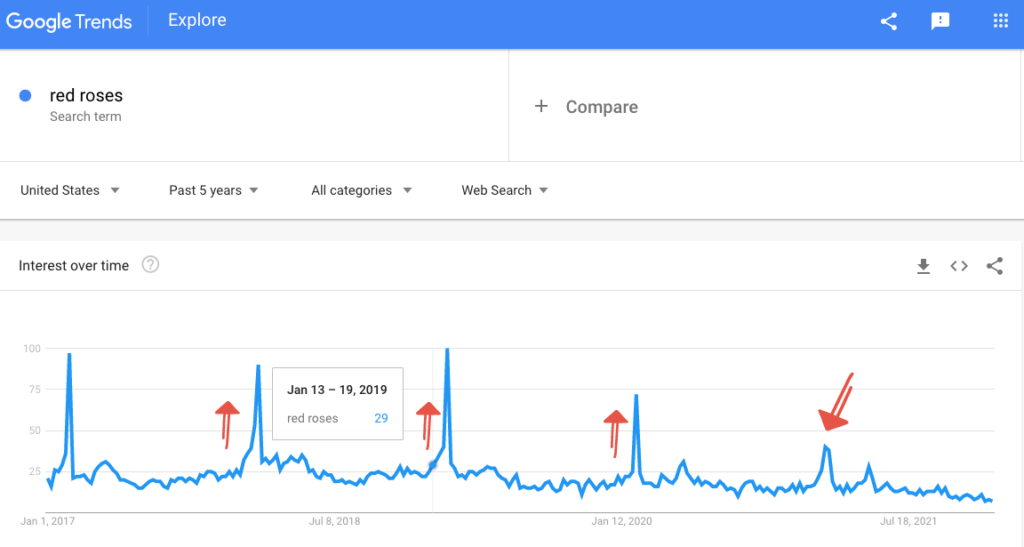
Task: Open the Past 5 years time dropdown
Action: (214, 190)
